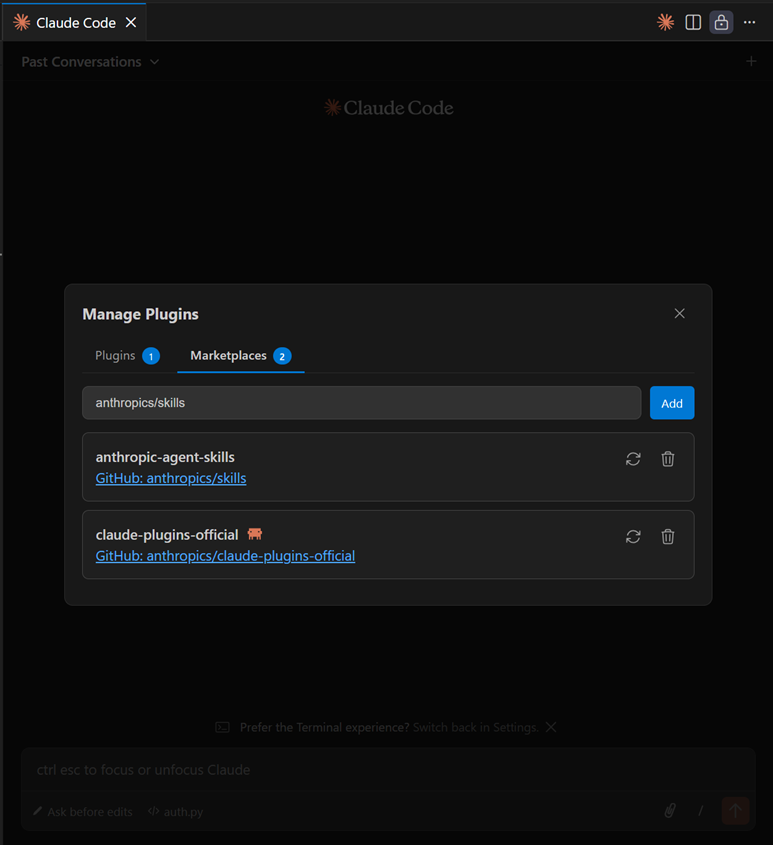The width and height of the screenshot is (773, 845).
Task: Close the Claude Code tab
Action: (x=130, y=23)
